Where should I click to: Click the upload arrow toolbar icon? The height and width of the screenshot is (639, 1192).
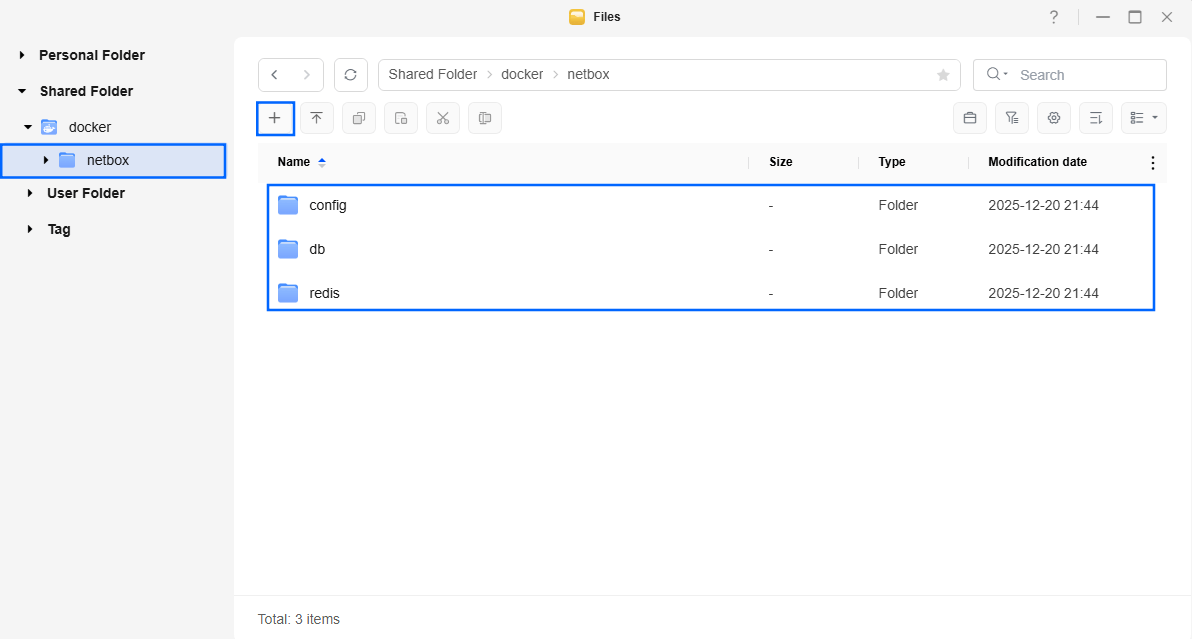pyautogui.click(x=317, y=118)
